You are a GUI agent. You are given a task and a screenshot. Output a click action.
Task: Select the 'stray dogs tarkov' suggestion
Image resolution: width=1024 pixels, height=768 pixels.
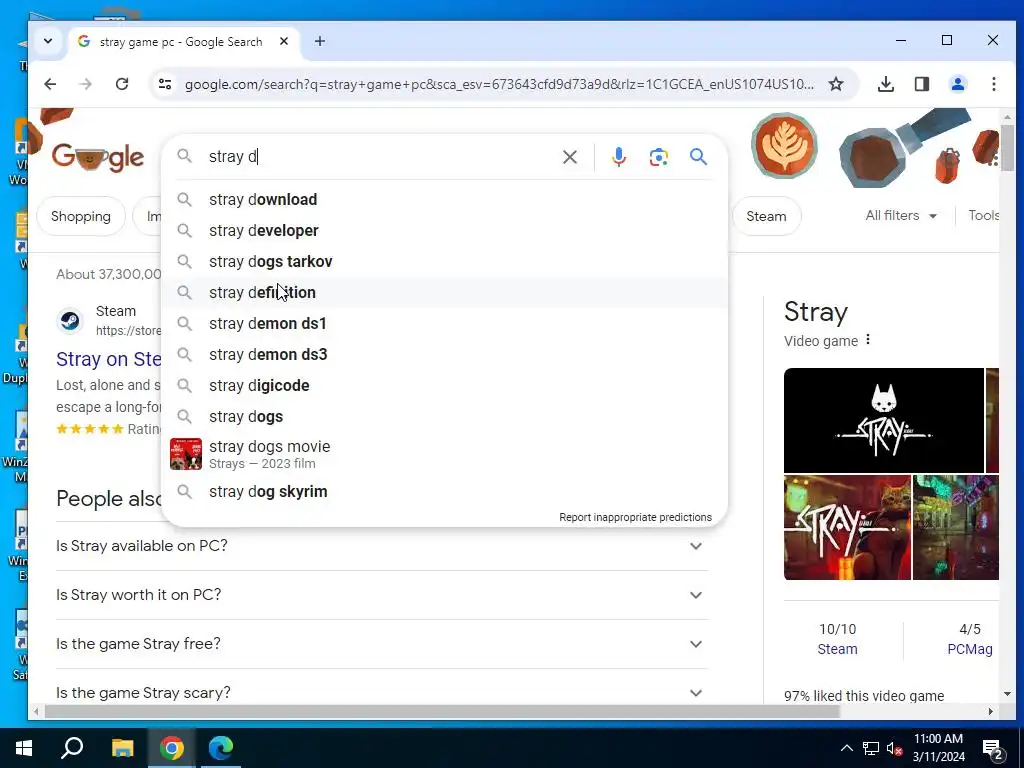point(444,262)
